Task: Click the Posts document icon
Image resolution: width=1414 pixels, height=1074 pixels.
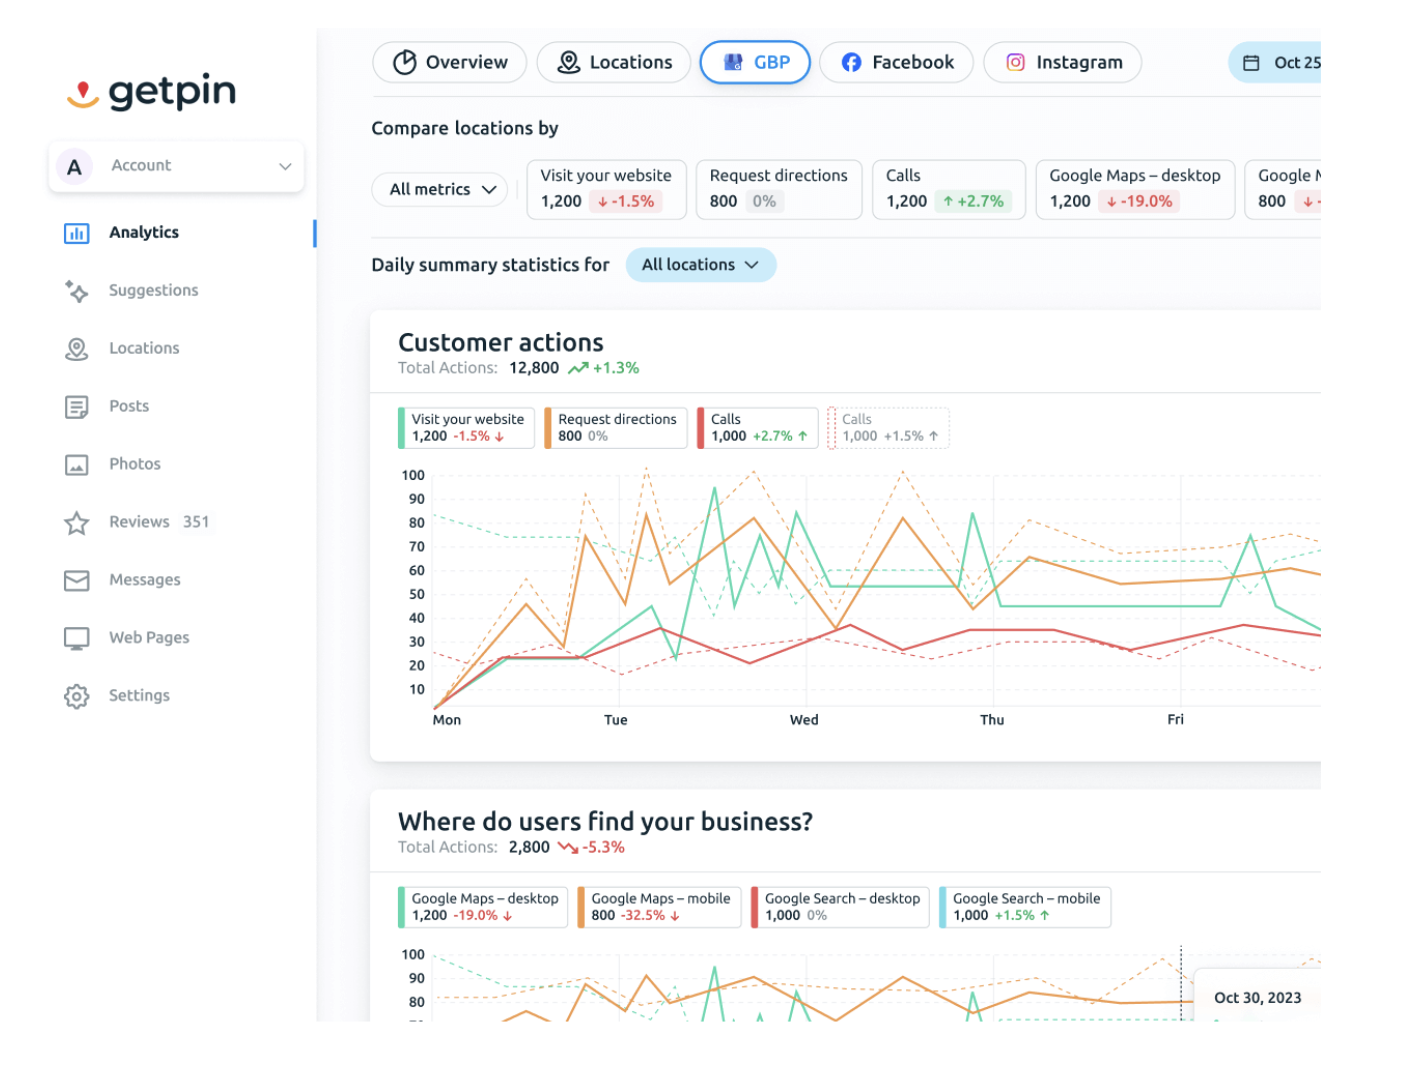Action: click(x=76, y=406)
